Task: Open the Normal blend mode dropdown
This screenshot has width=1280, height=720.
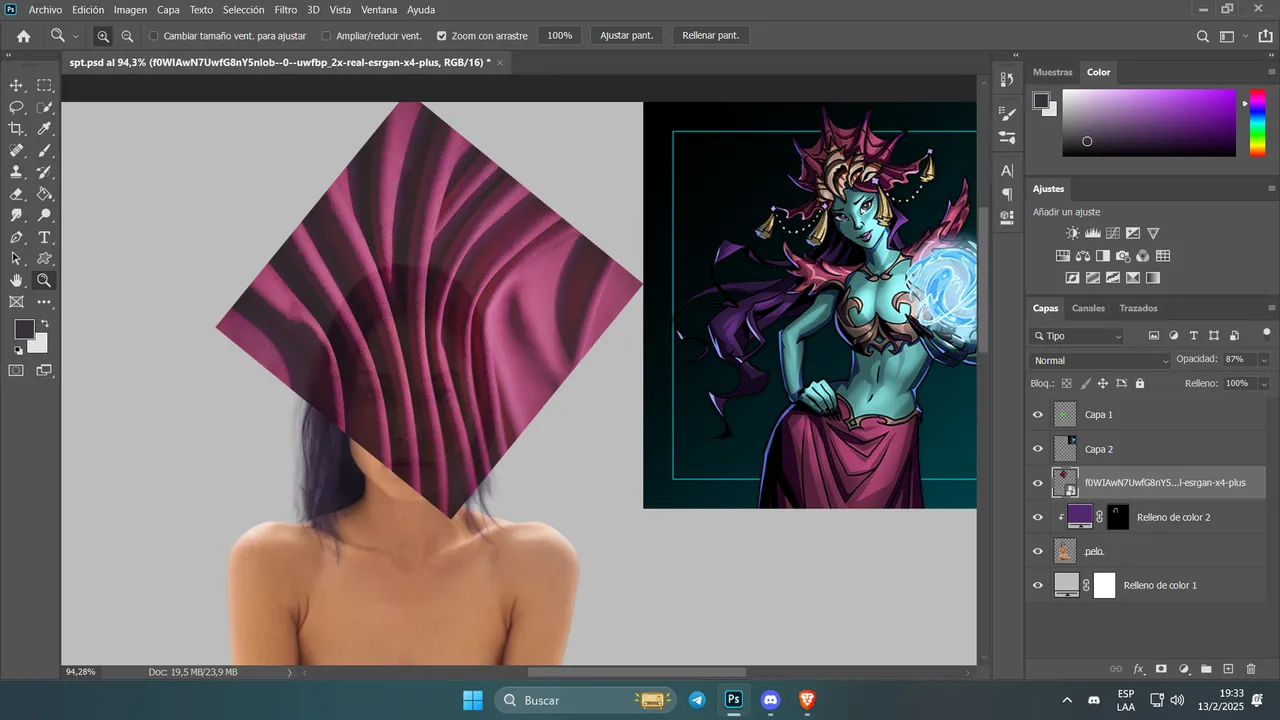Action: coord(1100,360)
